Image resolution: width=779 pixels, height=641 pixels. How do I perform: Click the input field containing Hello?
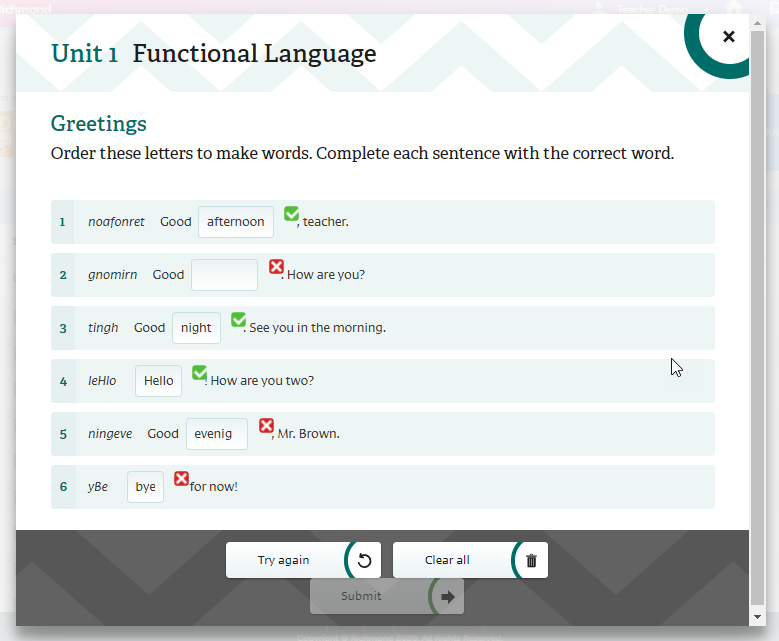point(158,381)
